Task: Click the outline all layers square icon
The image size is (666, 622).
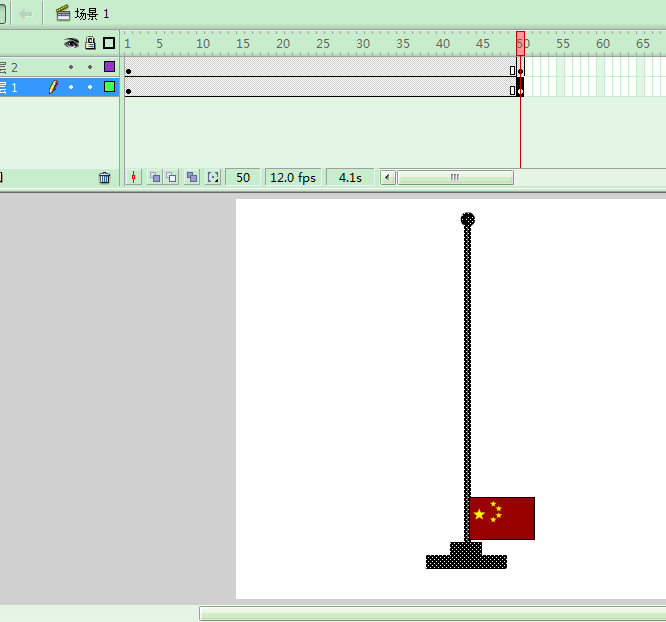Action: click(109, 43)
